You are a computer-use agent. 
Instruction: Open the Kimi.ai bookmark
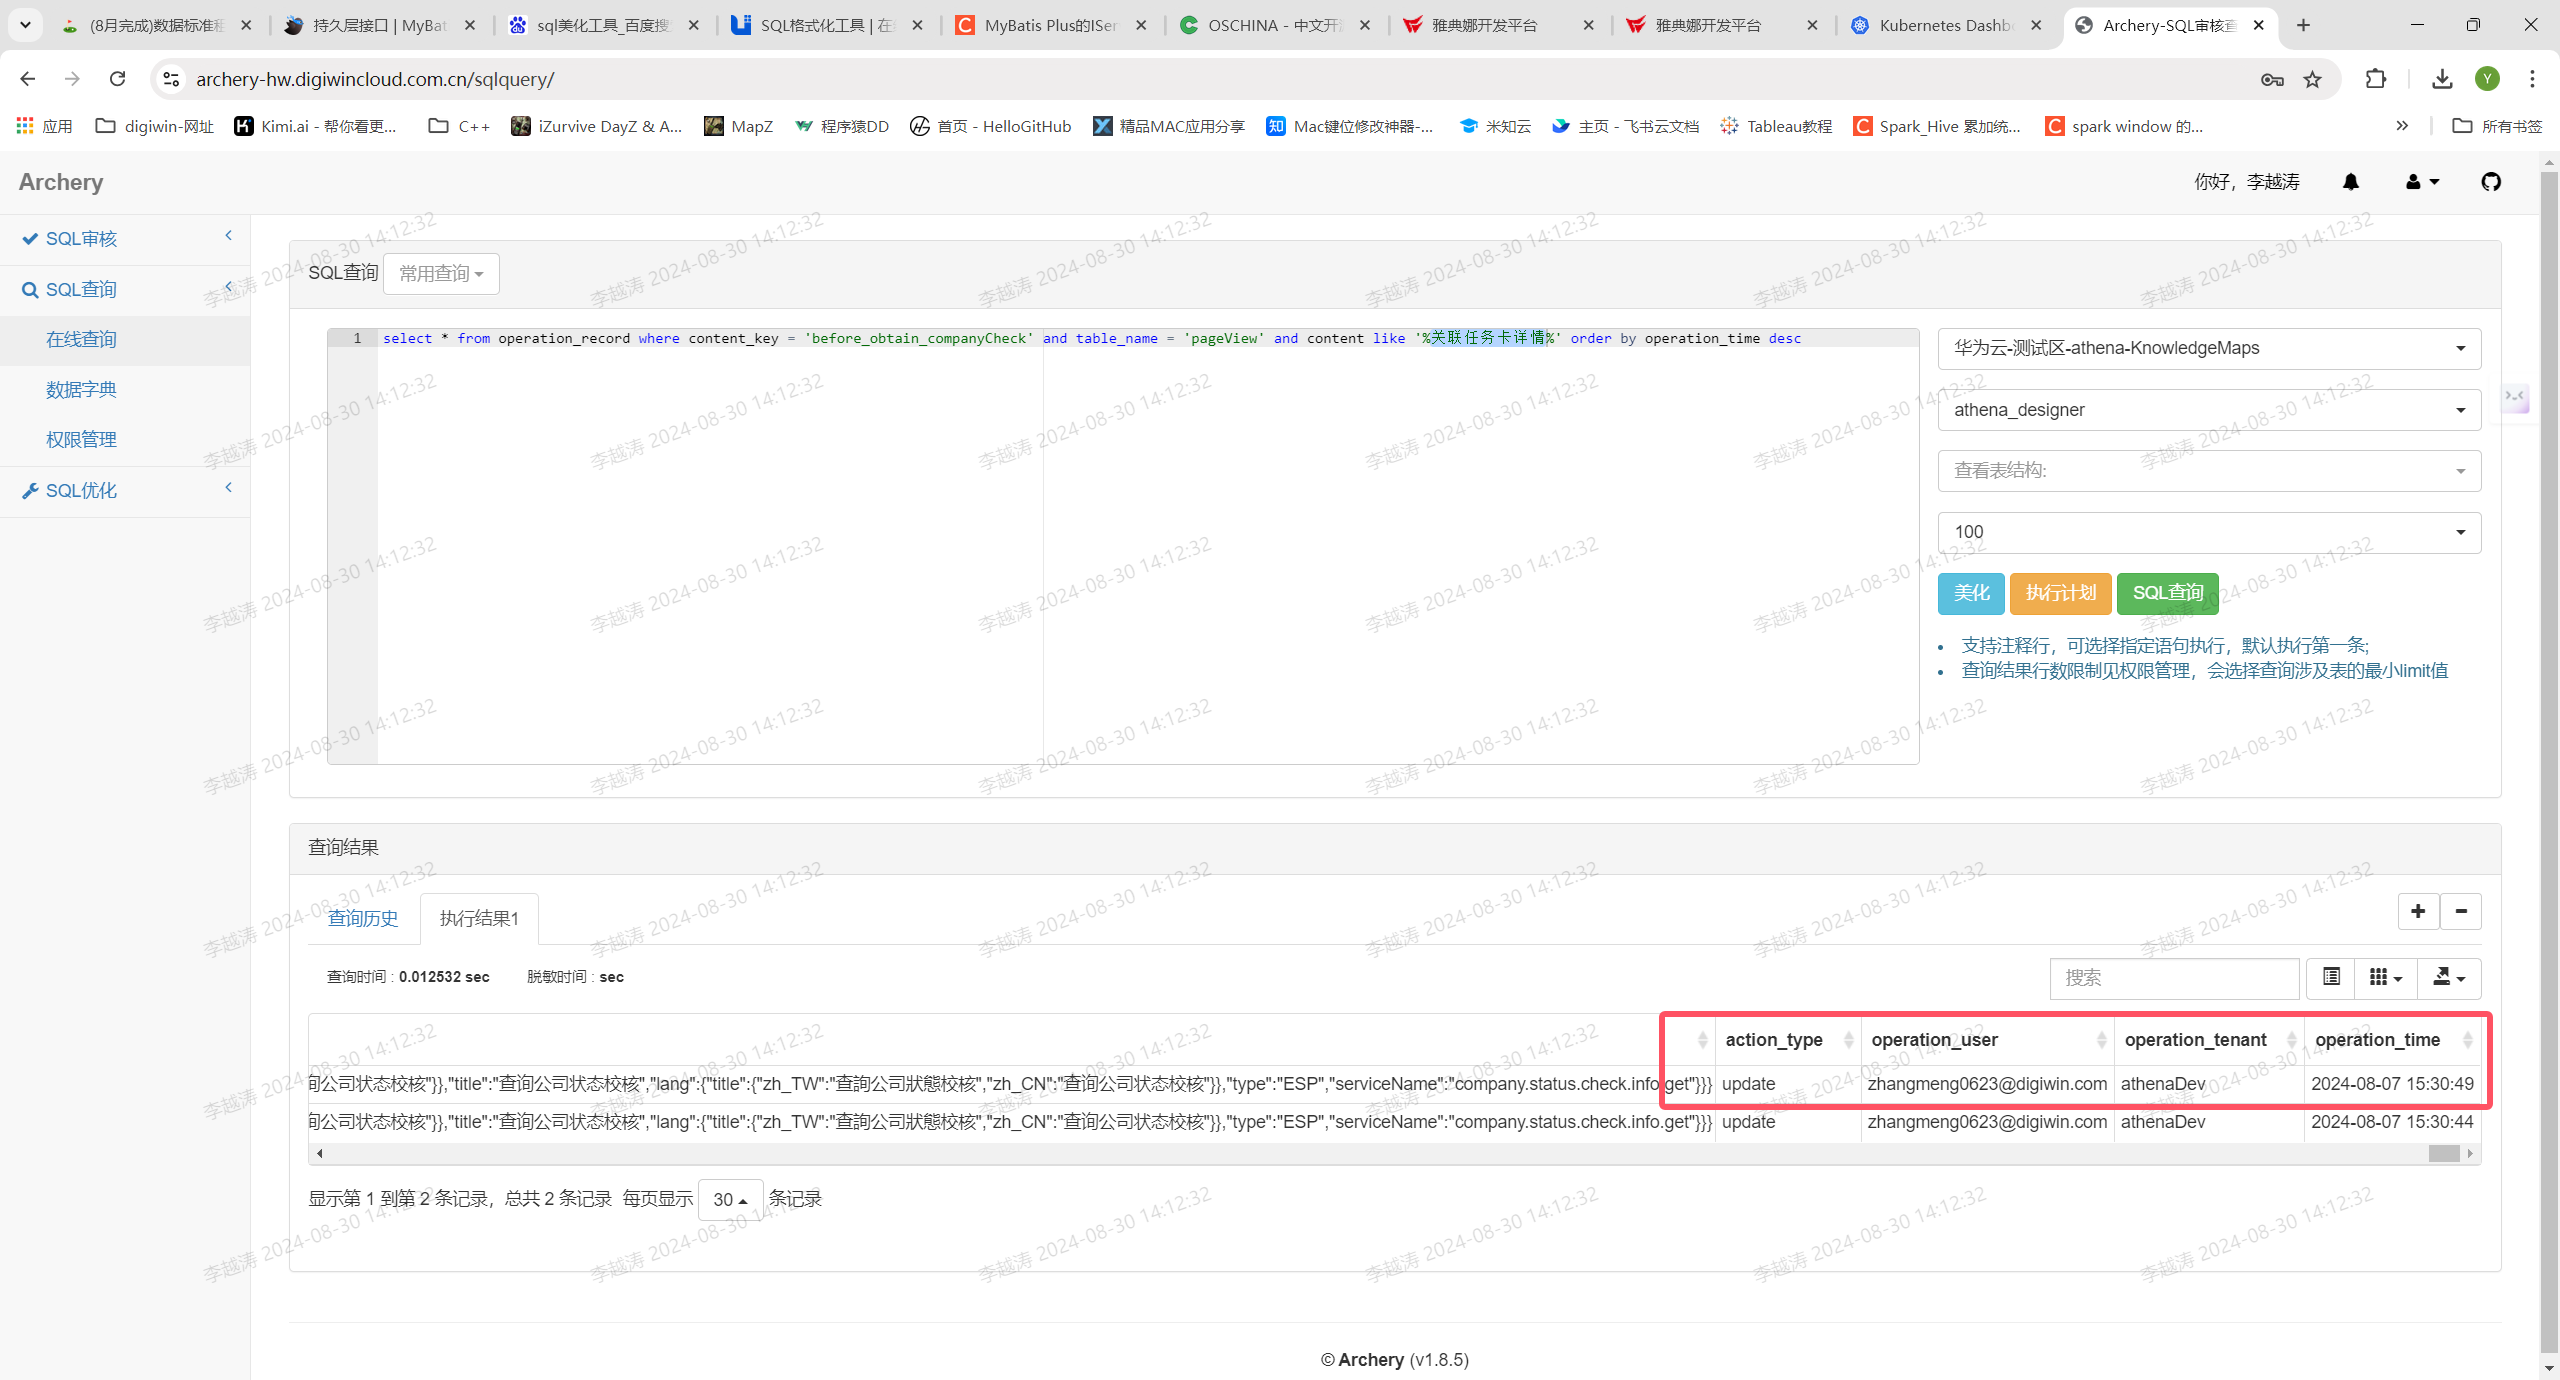click(x=316, y=126)
